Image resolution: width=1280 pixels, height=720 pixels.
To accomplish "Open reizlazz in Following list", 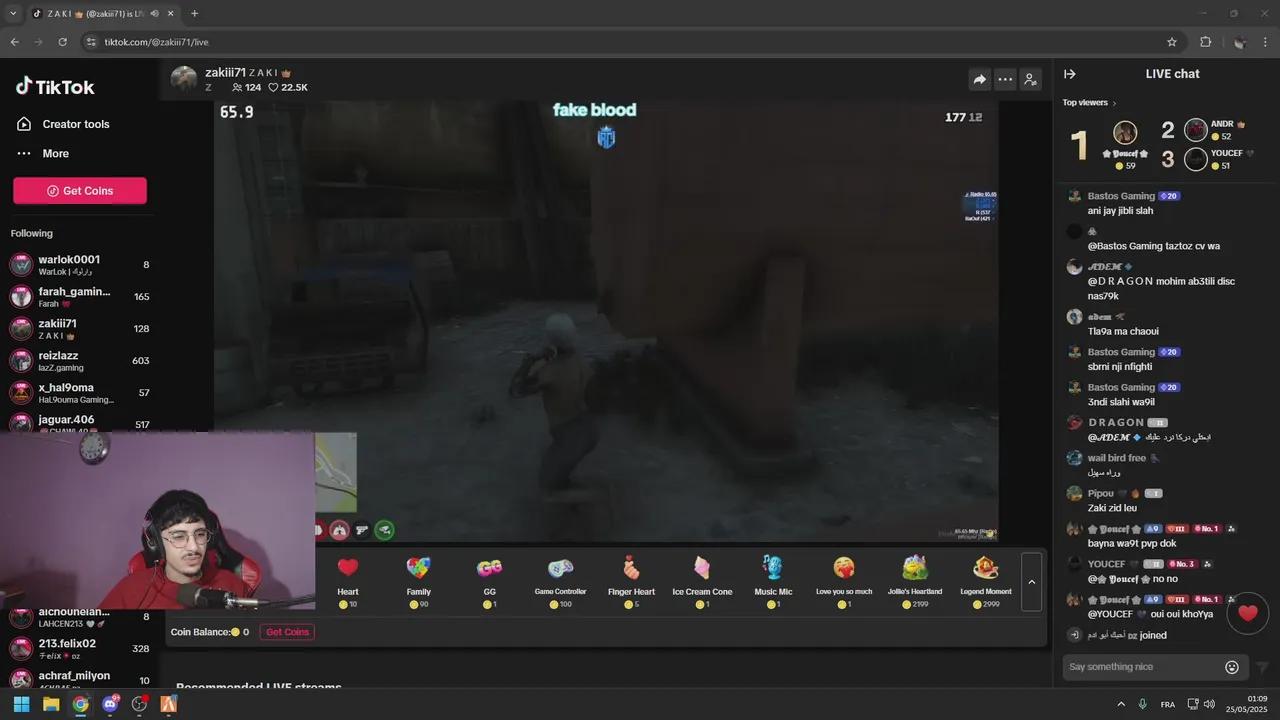I will point(80,361).
